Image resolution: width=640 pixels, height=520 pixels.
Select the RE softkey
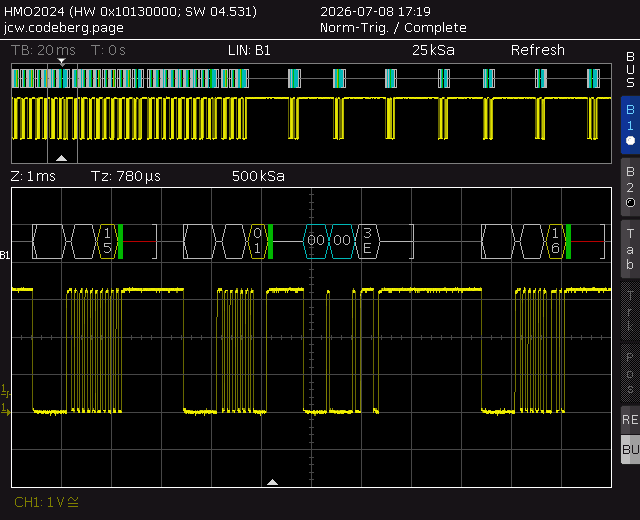pyautogui.click(x=630, y=420)
